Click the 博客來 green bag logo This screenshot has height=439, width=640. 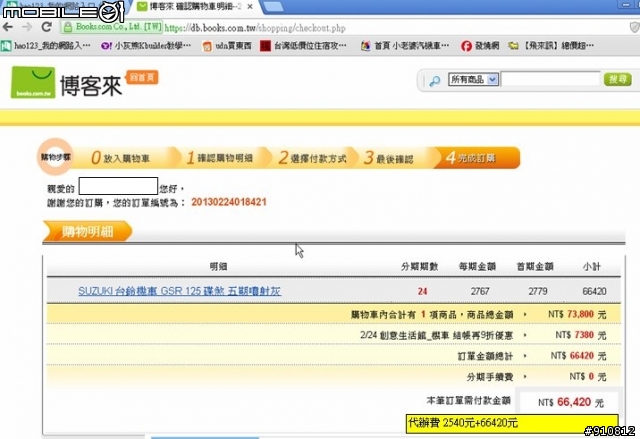33,82
